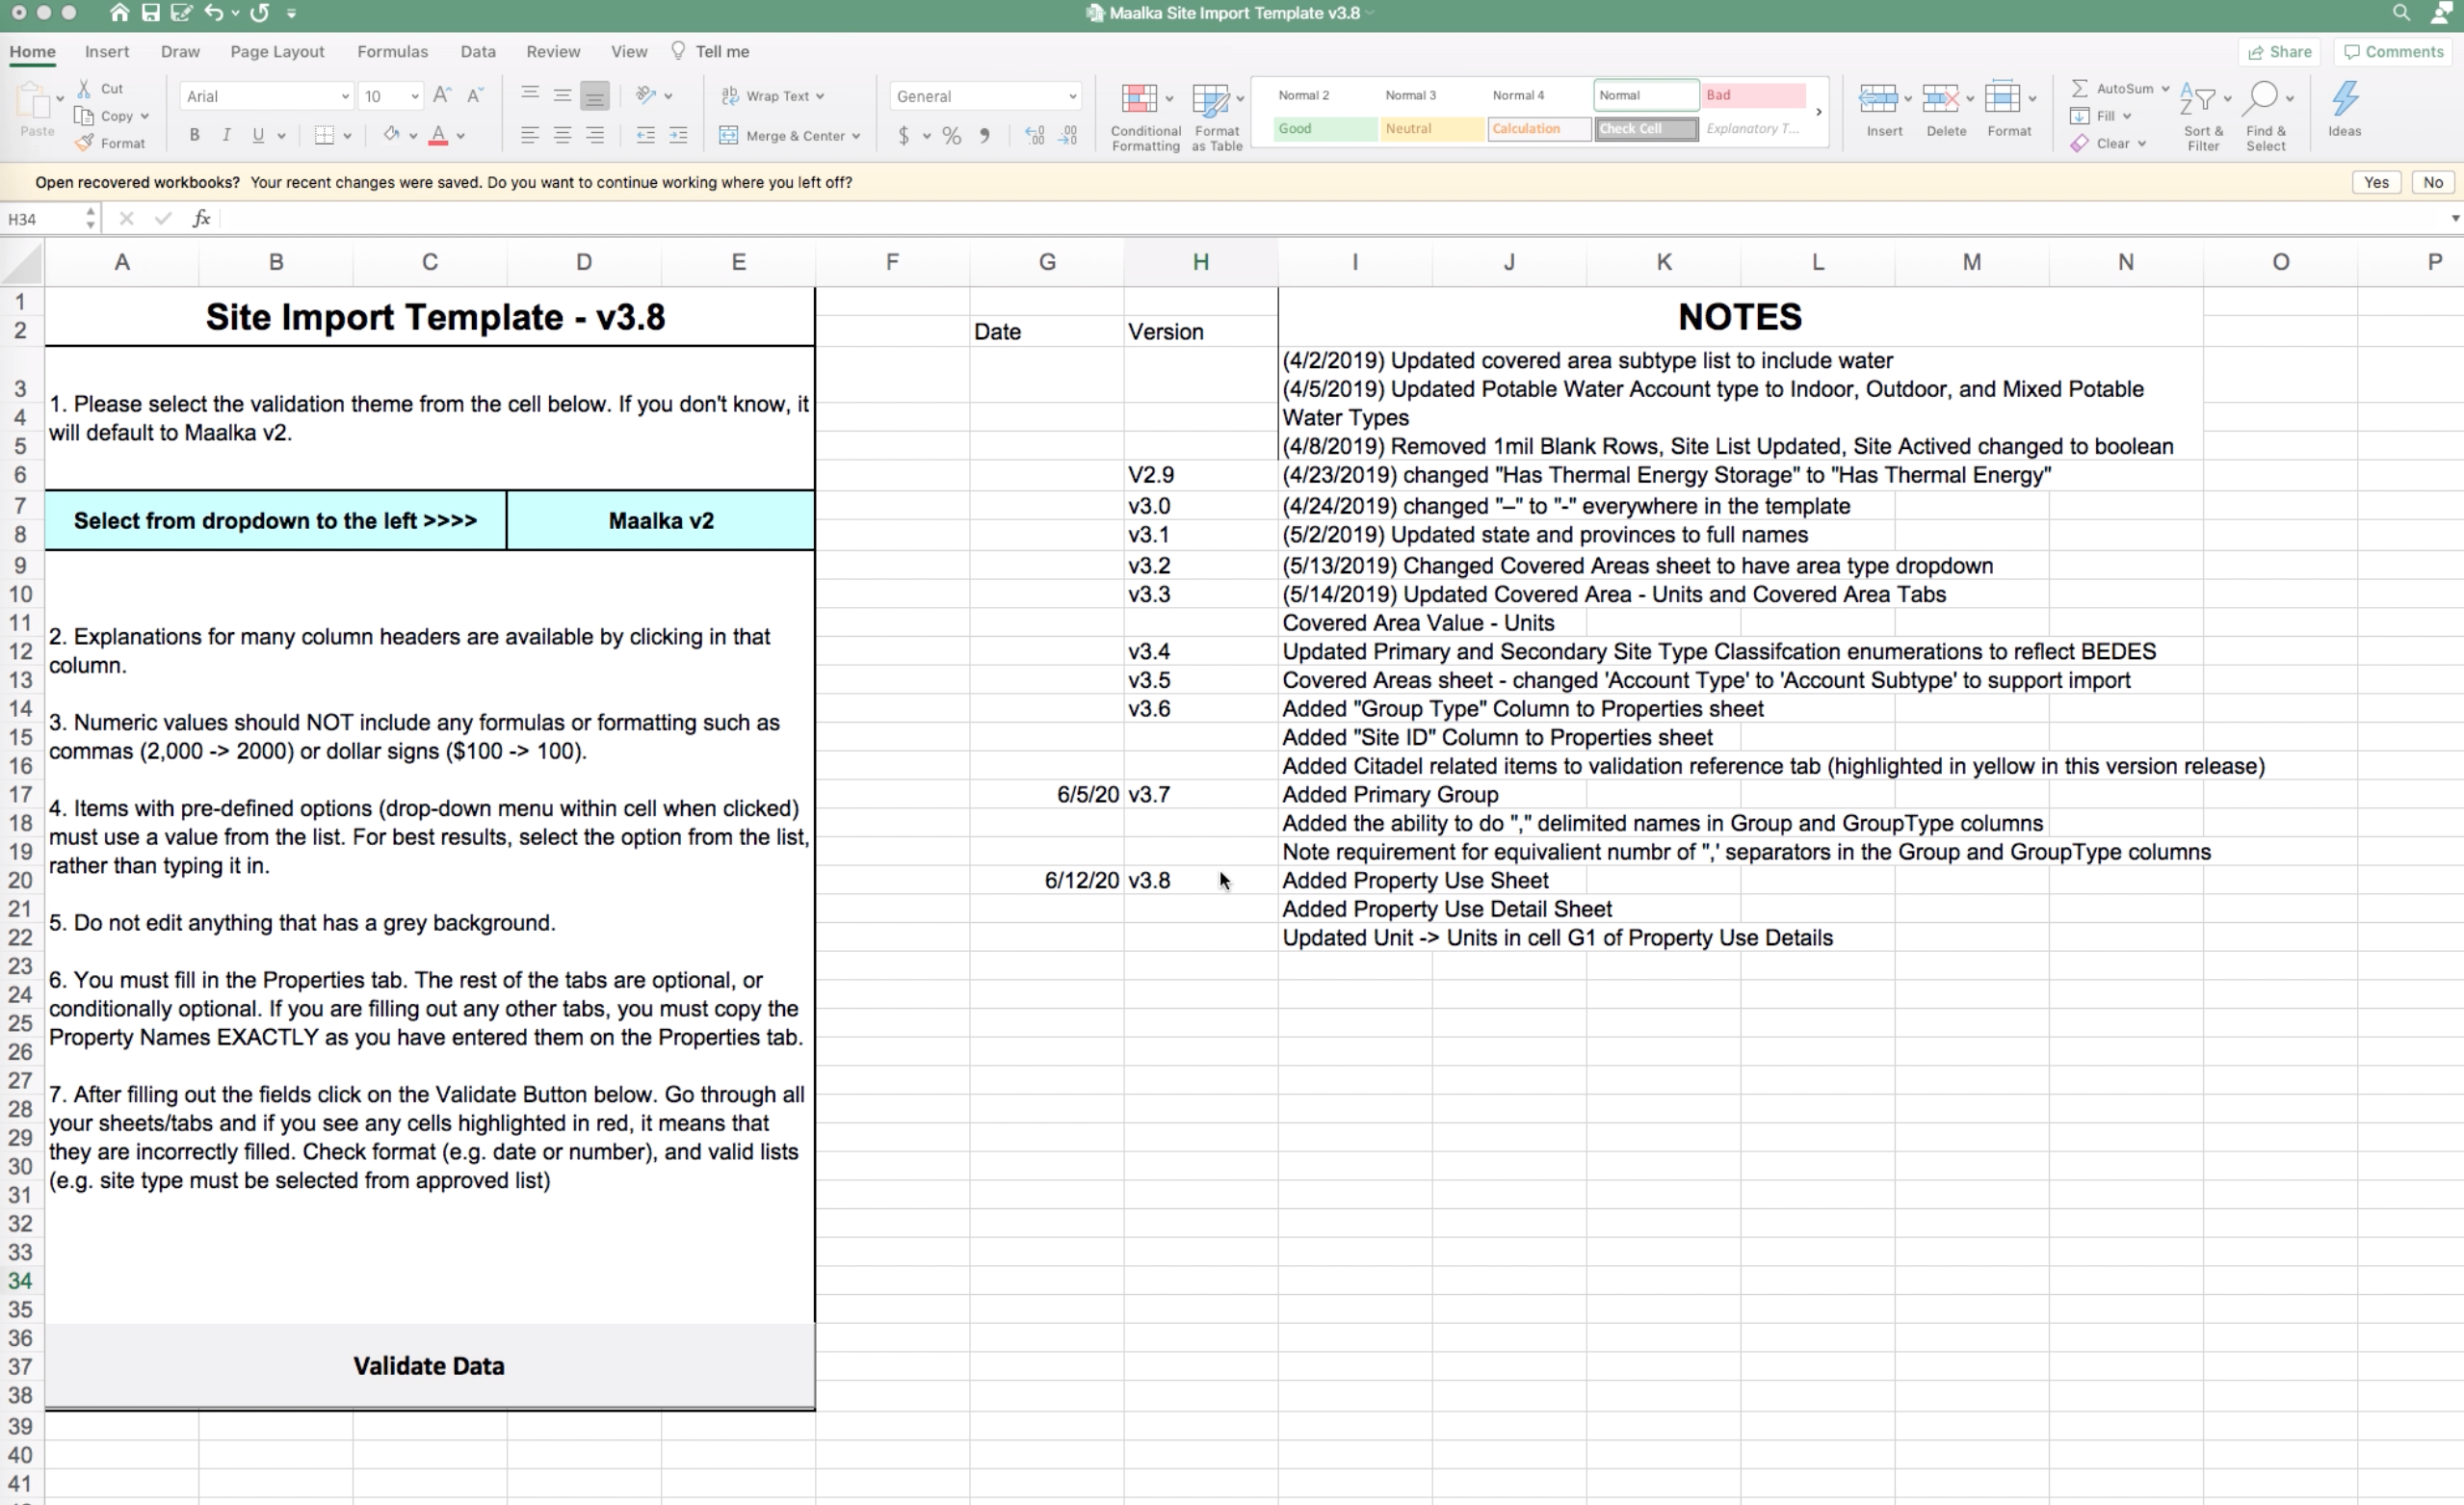Open the font name dropdown
Screen dimensions: 2464x1505
(x=345, y=97)
